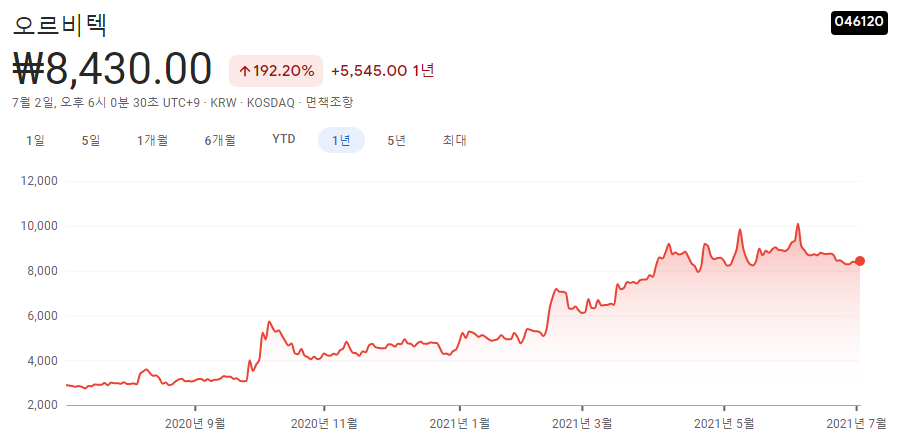Viewport: 897px width, 444px height.
Task: Click the 8,000 y-axis label
Action: click(42, 271)
